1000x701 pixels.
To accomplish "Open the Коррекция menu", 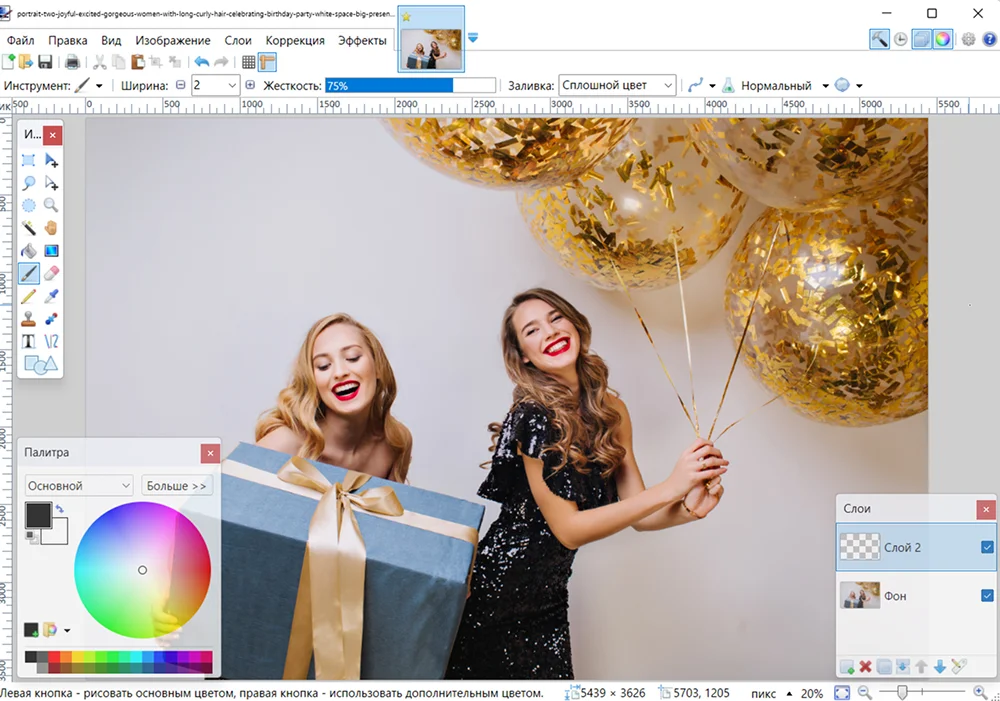I will tap(295, 40).
